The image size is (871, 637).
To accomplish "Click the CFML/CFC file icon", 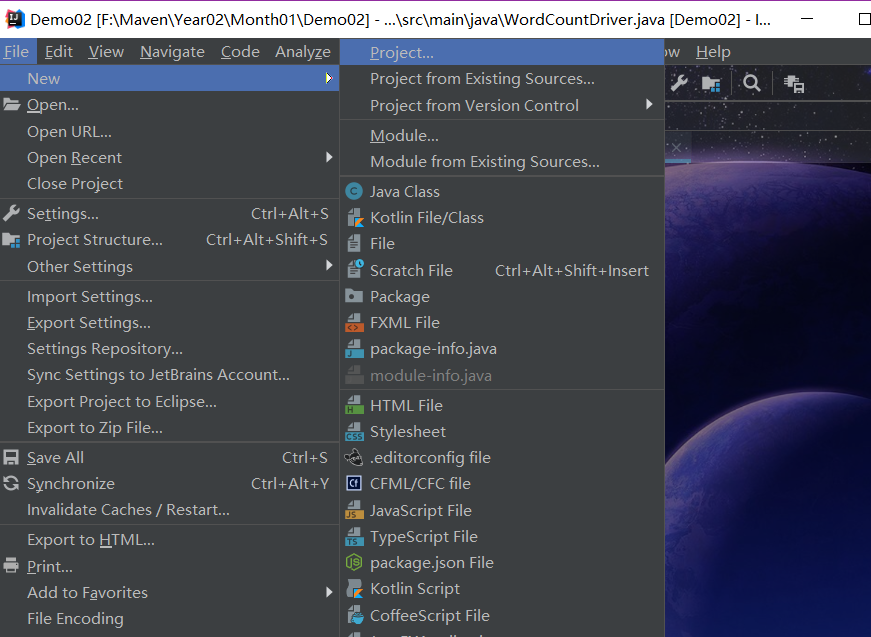I will tap(354, 483).
